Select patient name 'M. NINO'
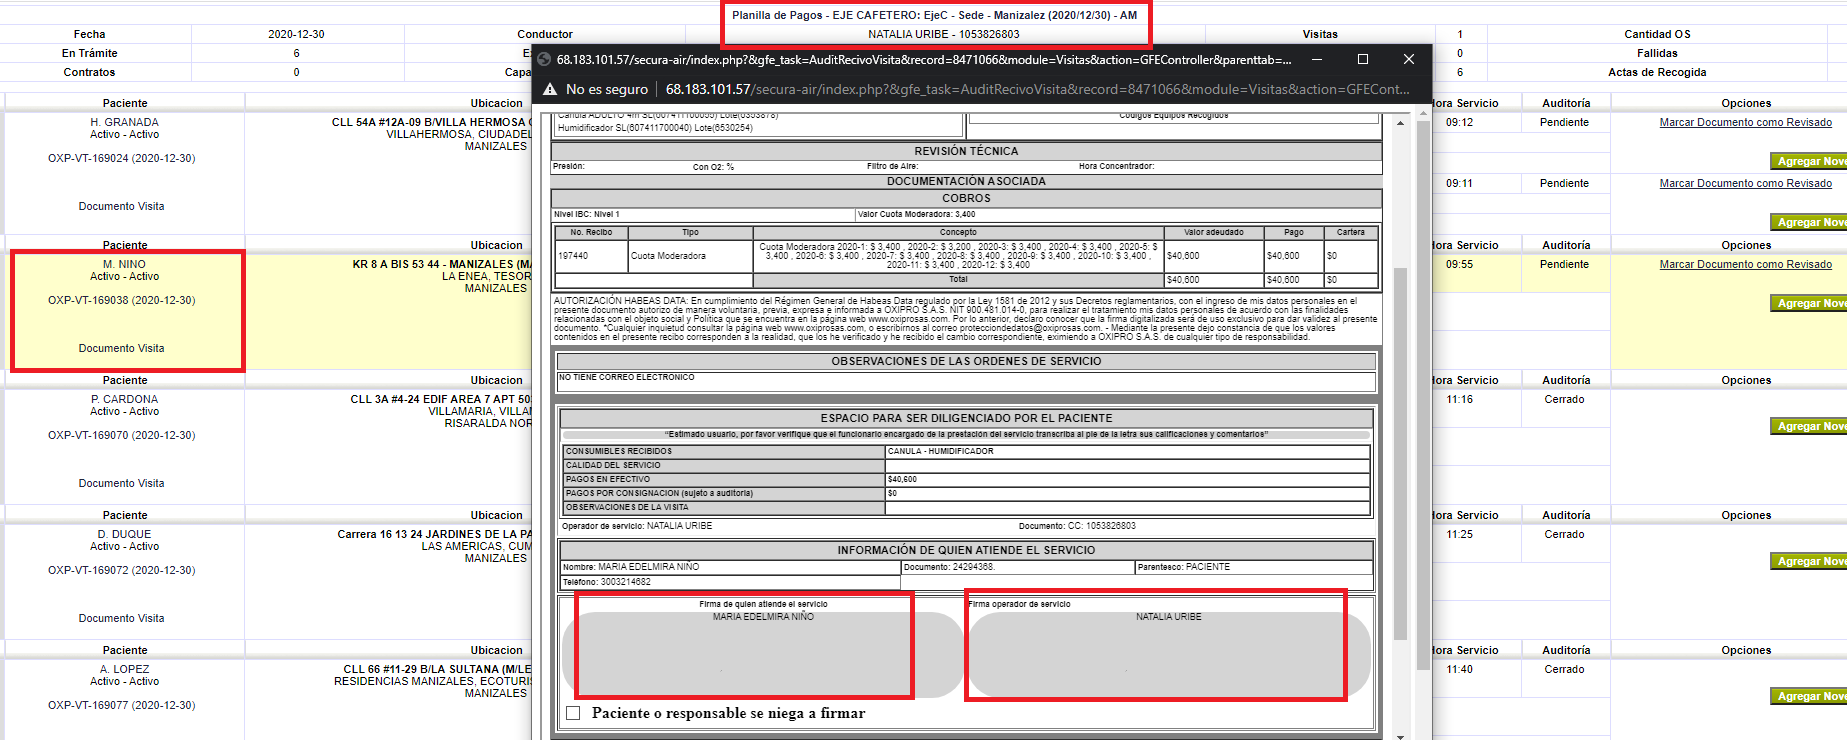 125,264
